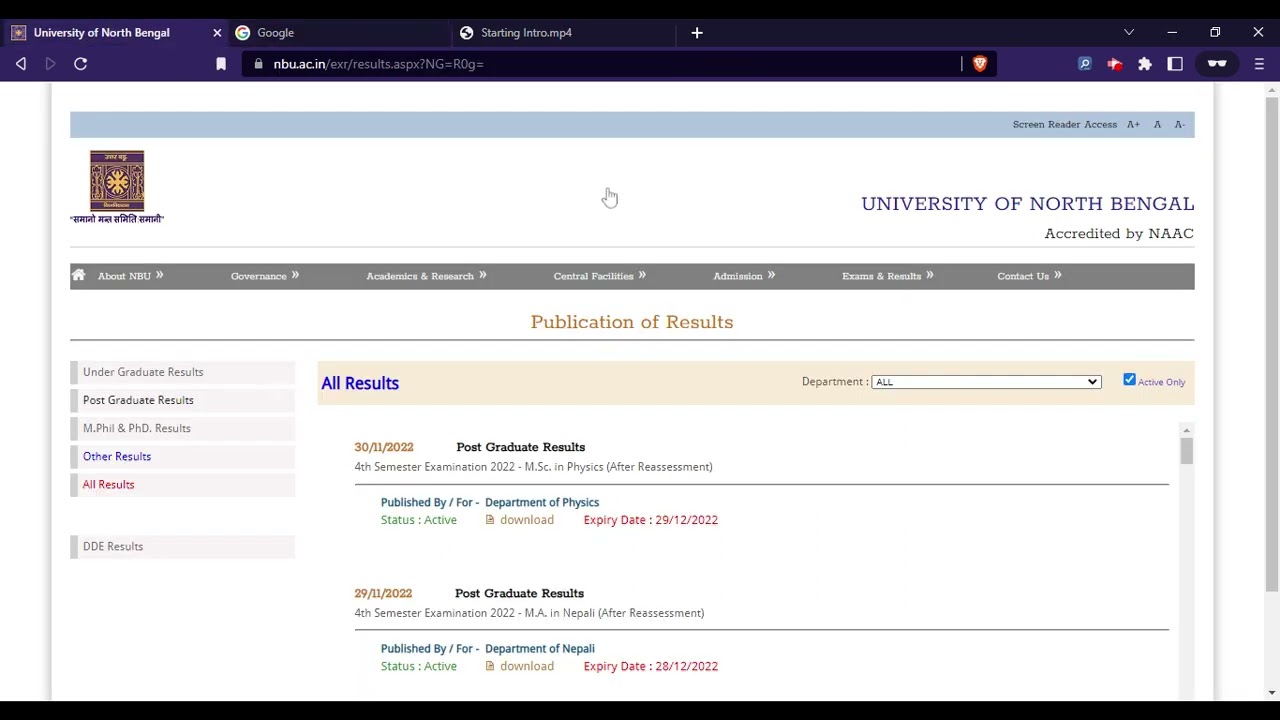Toggle the Active Only checkbox
1280x720 pixels.
click(1129, 380)
